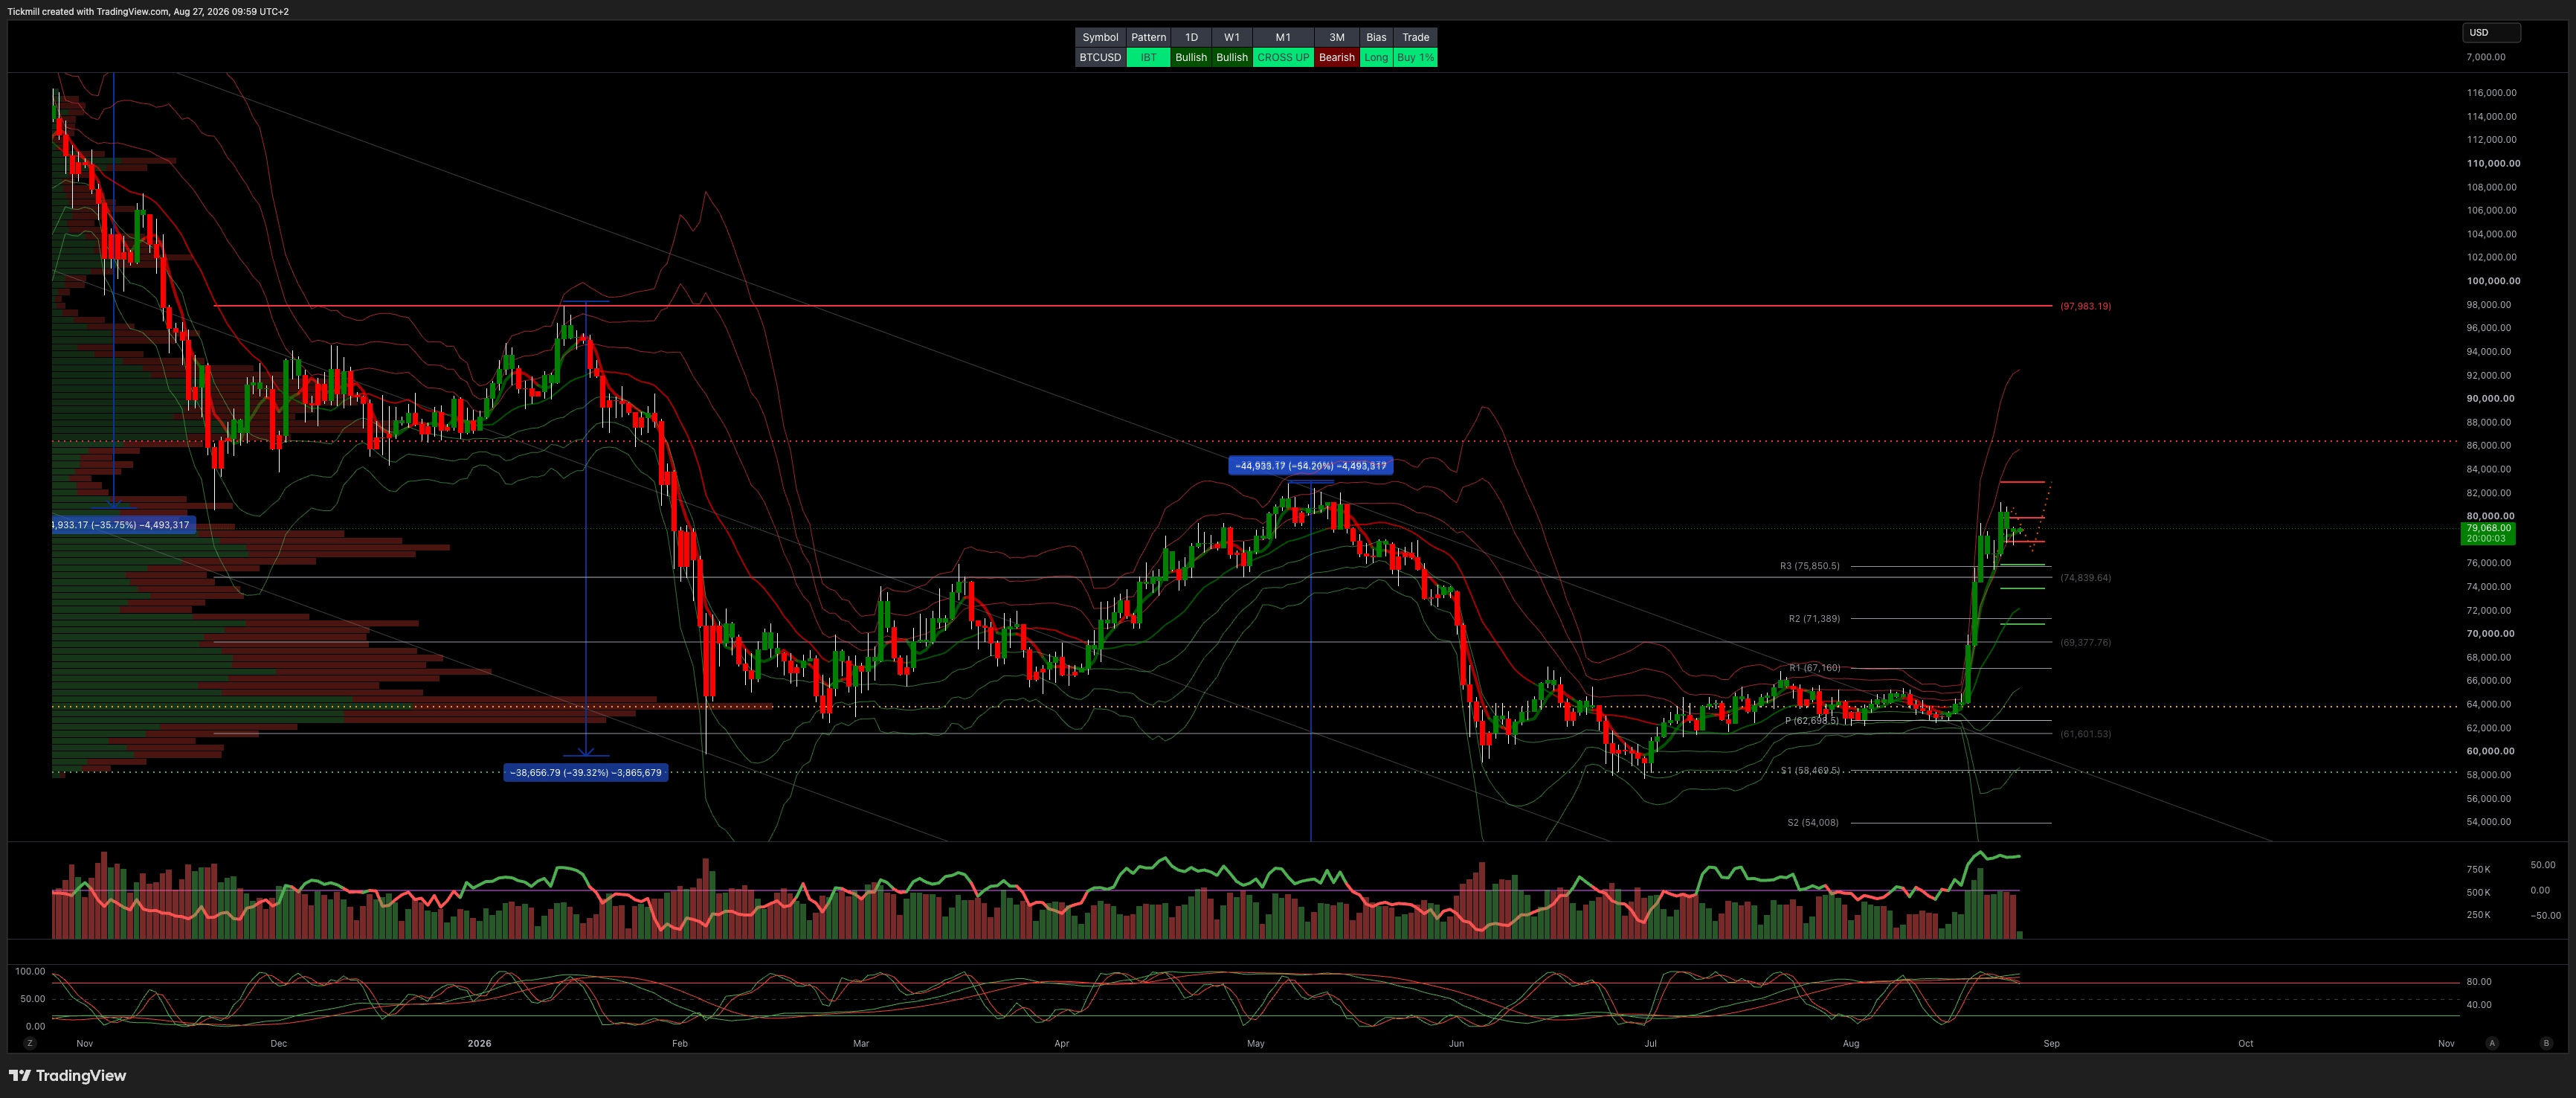Click the round B button on time axis
This screenshot has height=1098, width=2576.
(x=2546, y=1043)
